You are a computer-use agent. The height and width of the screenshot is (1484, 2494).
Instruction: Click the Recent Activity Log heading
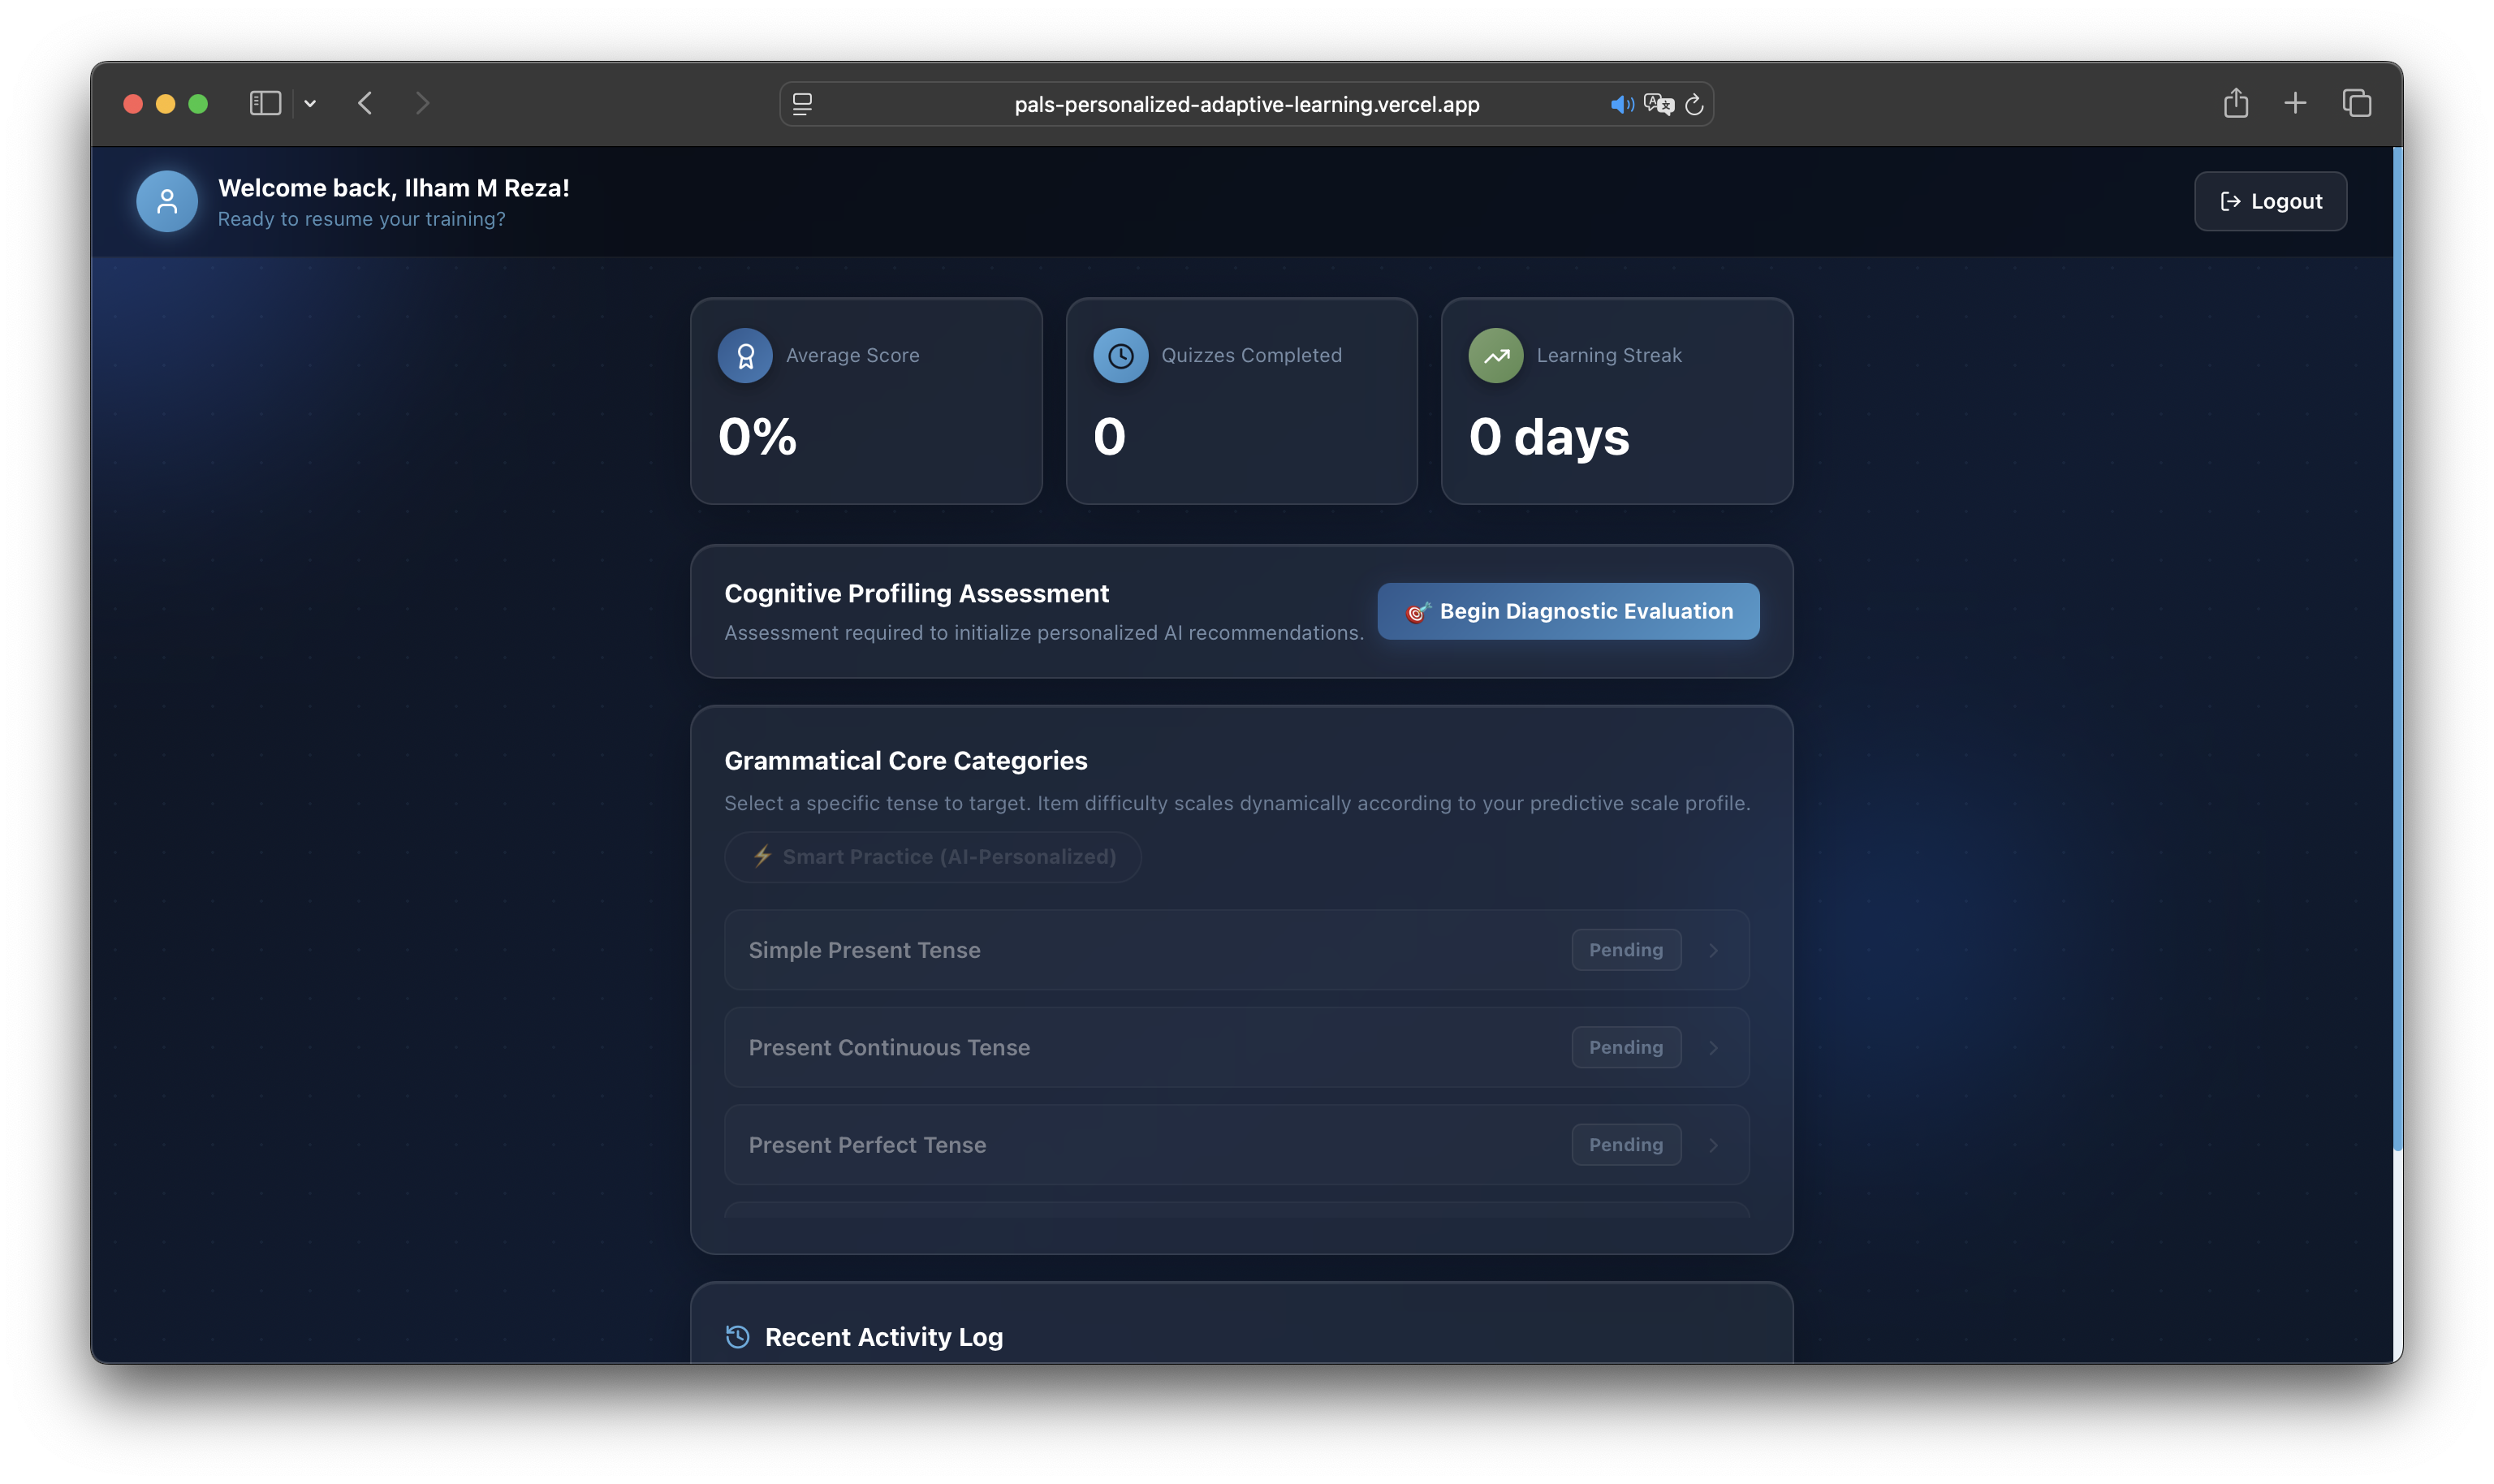pos(884,1337)
